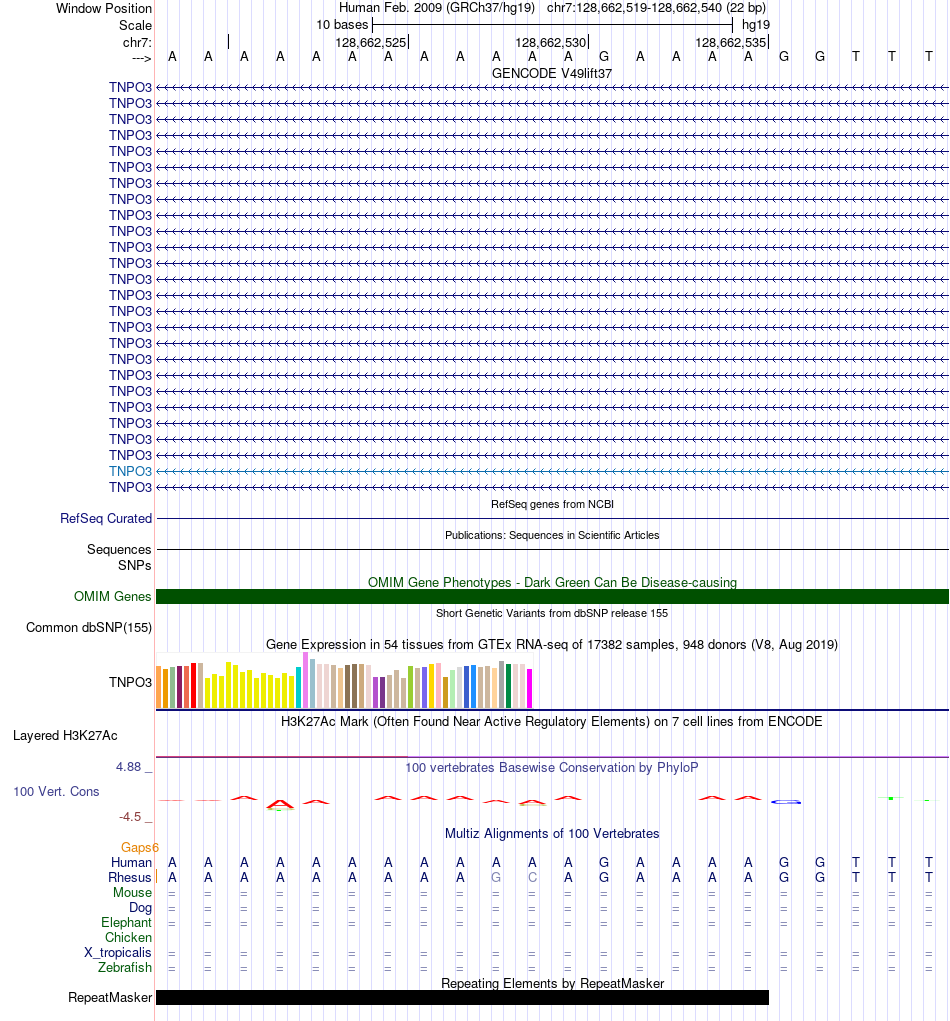Image resolution: width=950 pixels, height=1021 pixels.
Task: Click the Layered H3K27Ac label
Action: (65, 736)
